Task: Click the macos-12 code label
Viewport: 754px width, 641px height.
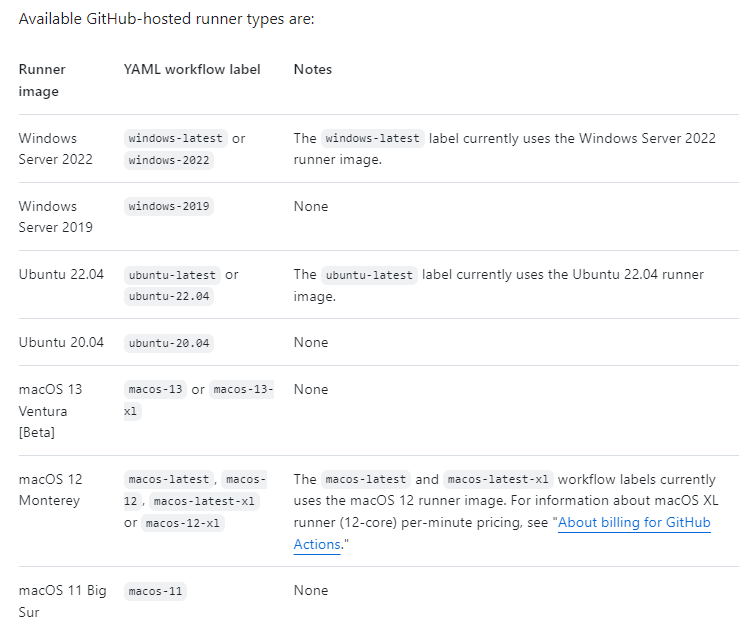Action: click(245, 479)
